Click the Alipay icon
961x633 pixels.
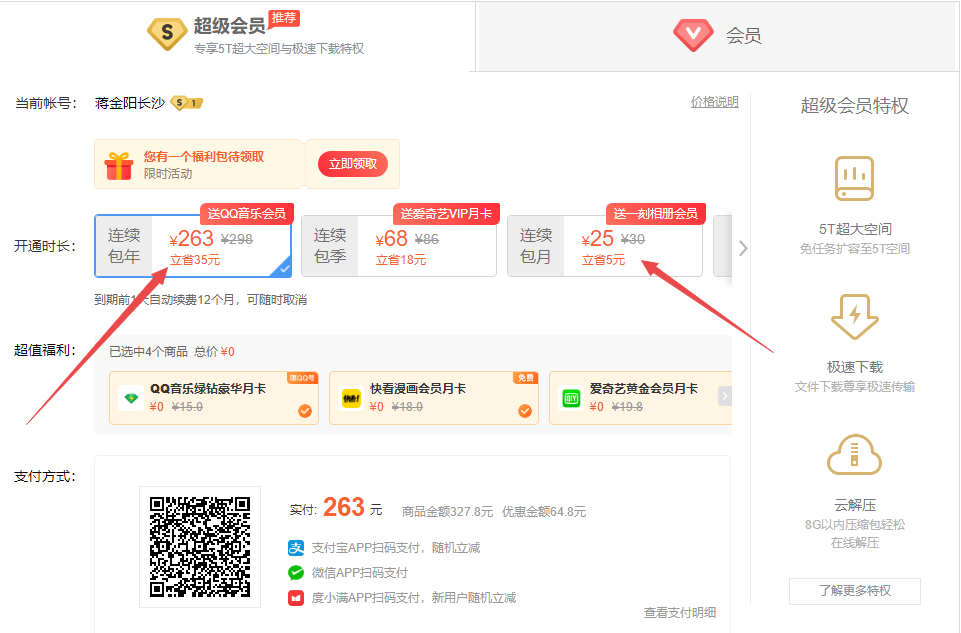point(296,548)
